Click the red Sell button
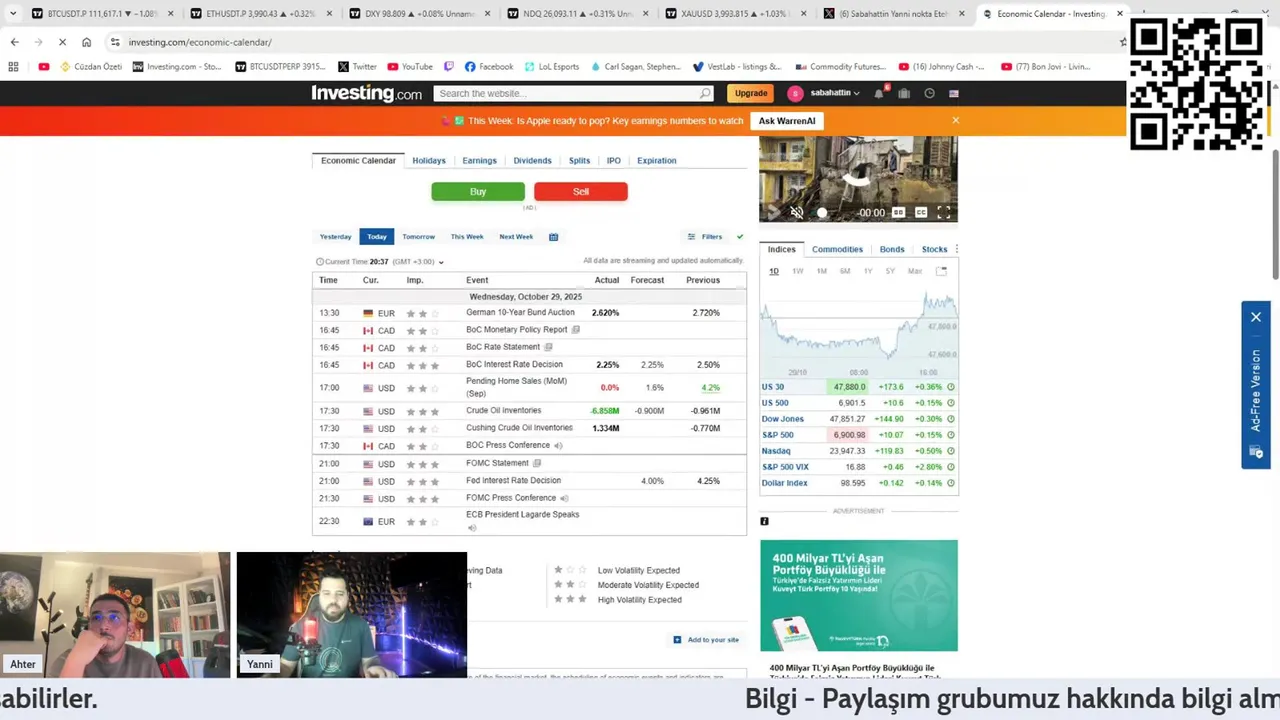 pyautogui.click(x=581, y=191)
